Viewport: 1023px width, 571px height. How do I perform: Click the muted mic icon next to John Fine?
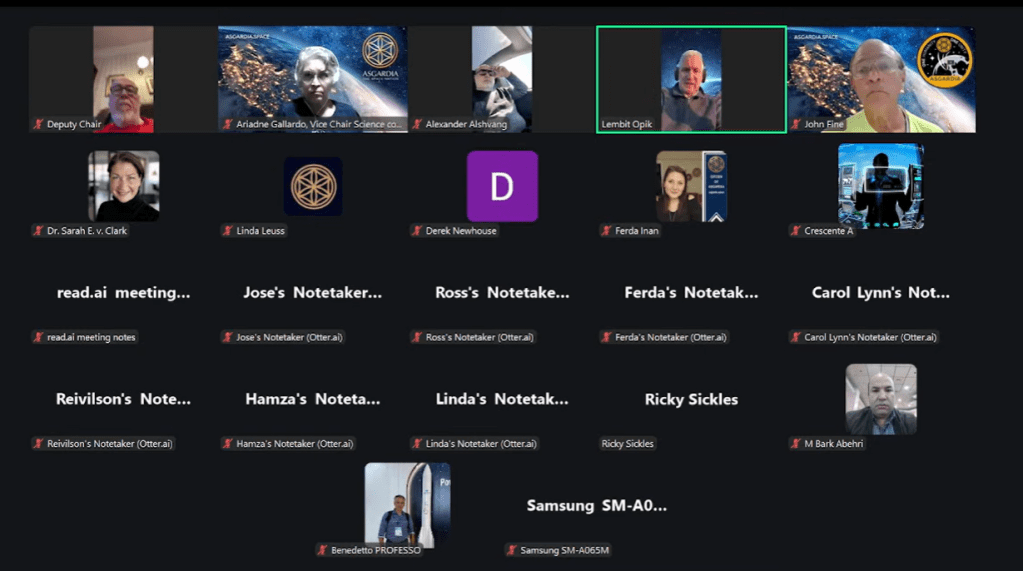(796, 125)
